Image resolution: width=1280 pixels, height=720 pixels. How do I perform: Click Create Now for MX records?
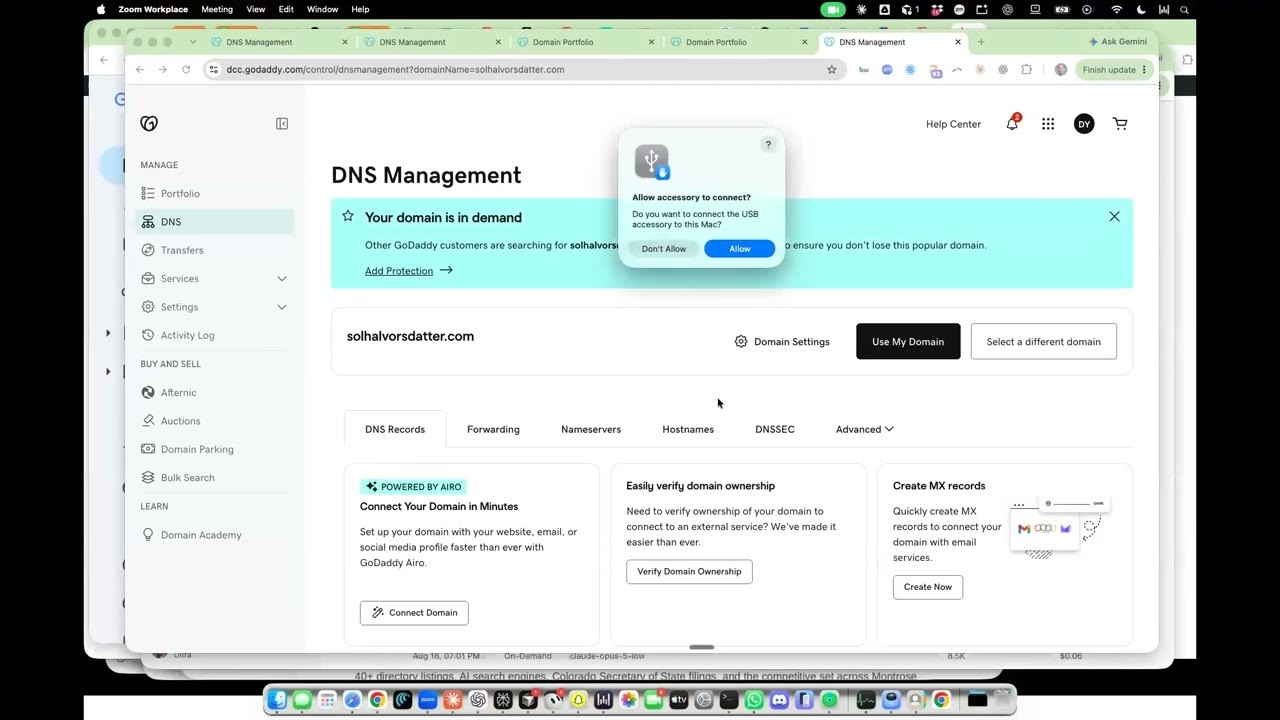click(928, 587)
